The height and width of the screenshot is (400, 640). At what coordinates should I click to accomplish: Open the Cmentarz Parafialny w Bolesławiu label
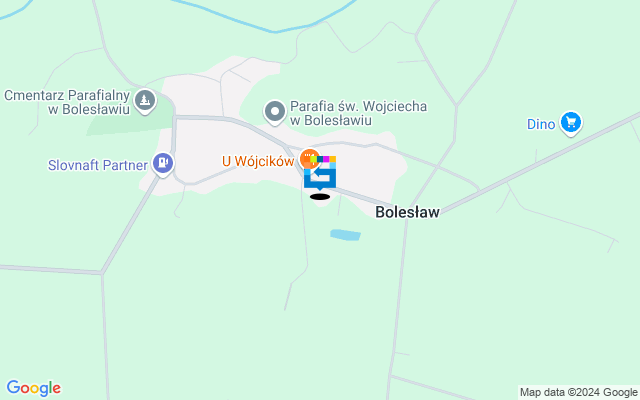point(67,102)
